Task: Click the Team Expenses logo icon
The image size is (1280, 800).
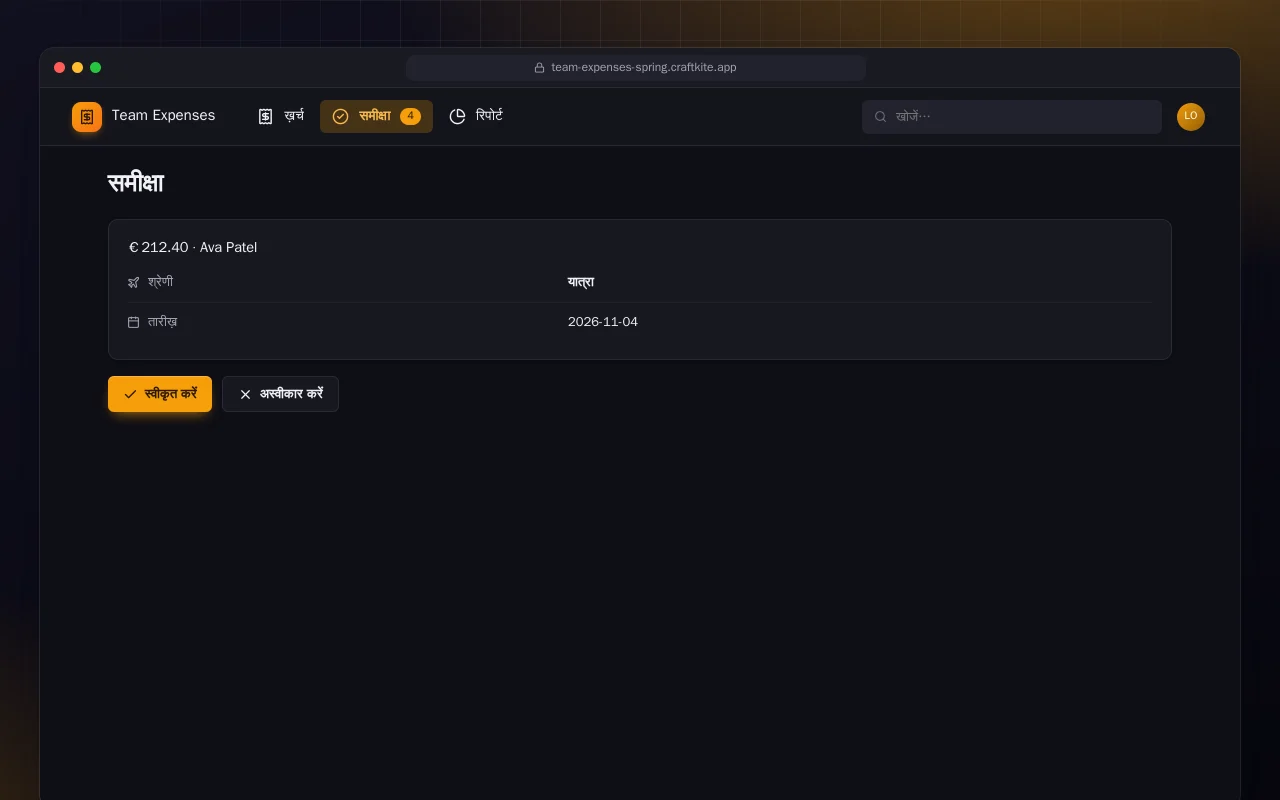Action: pos(87,117)
